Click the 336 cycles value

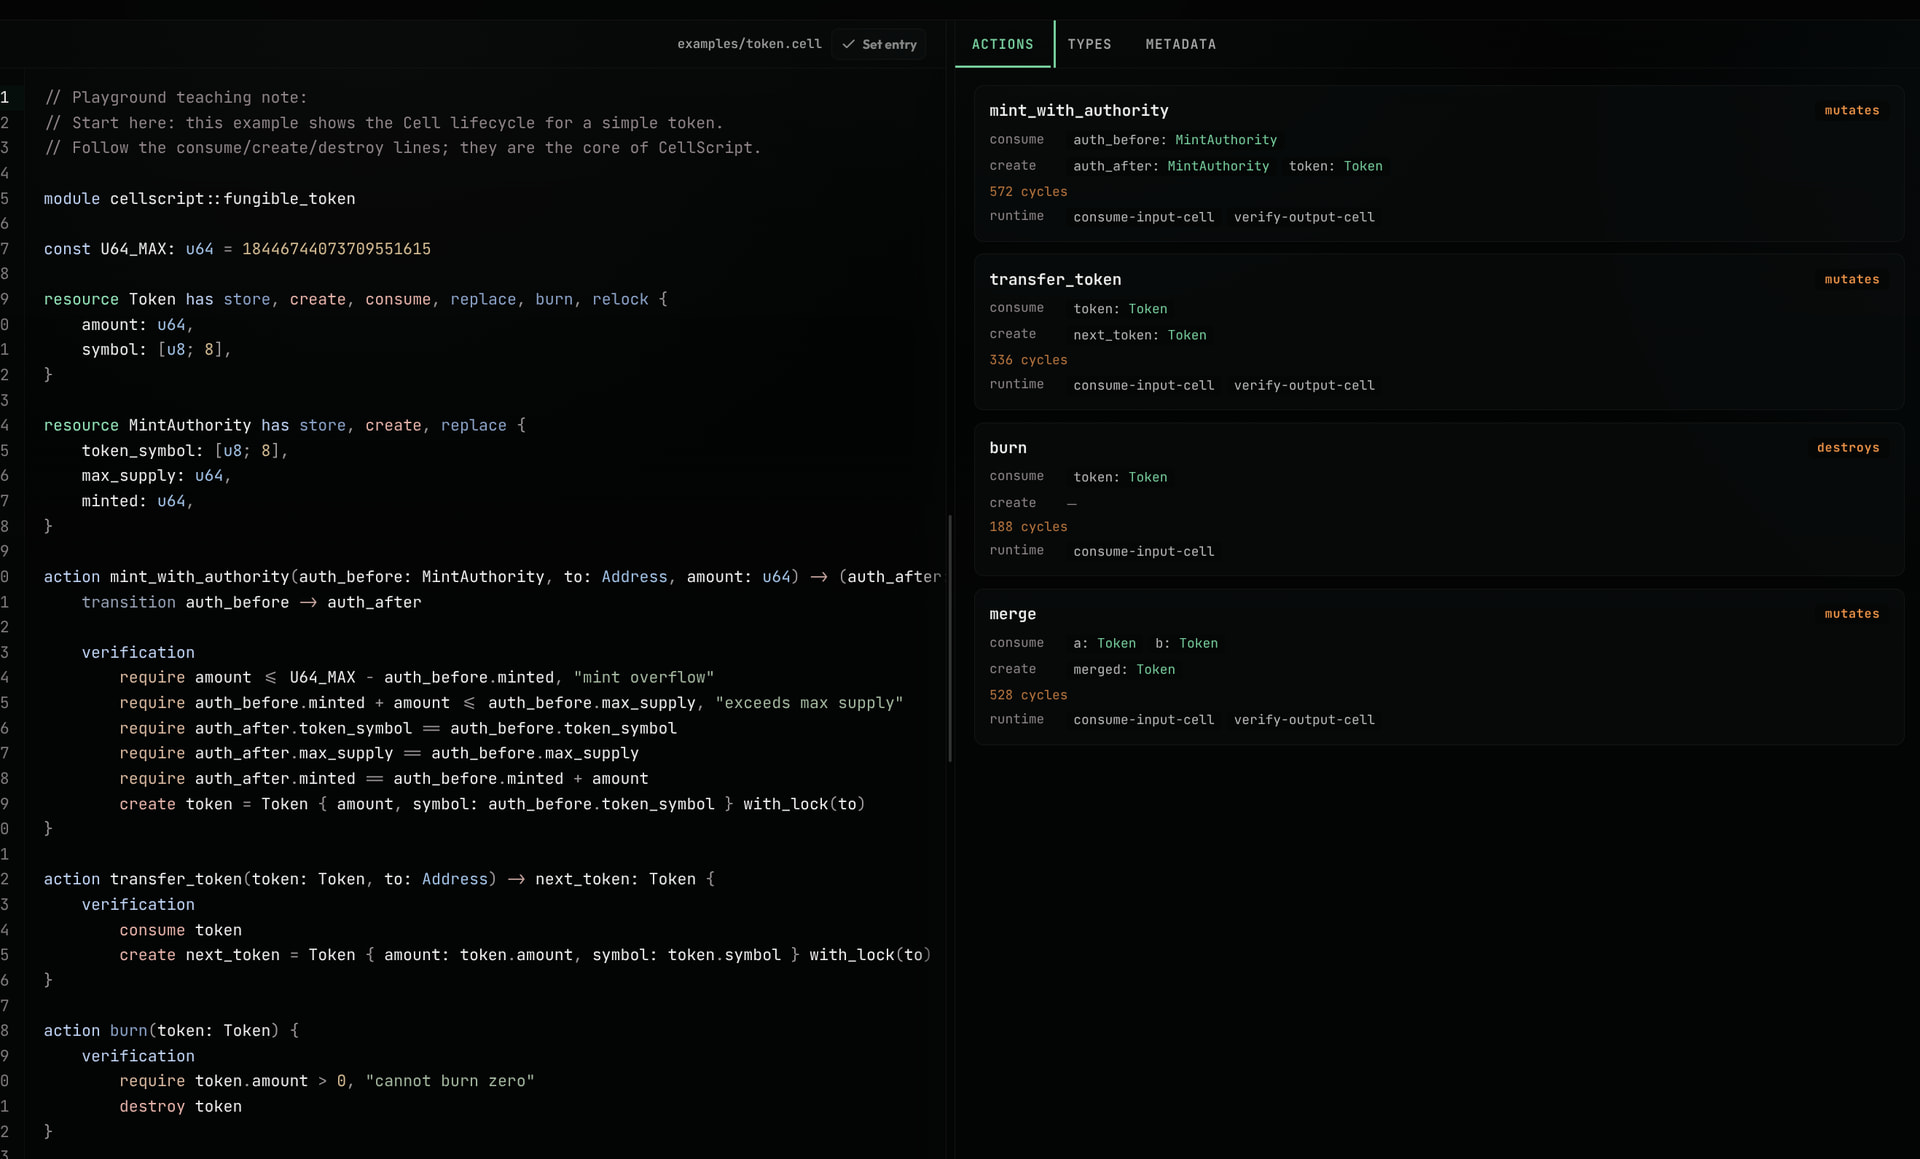(1028, 359)
